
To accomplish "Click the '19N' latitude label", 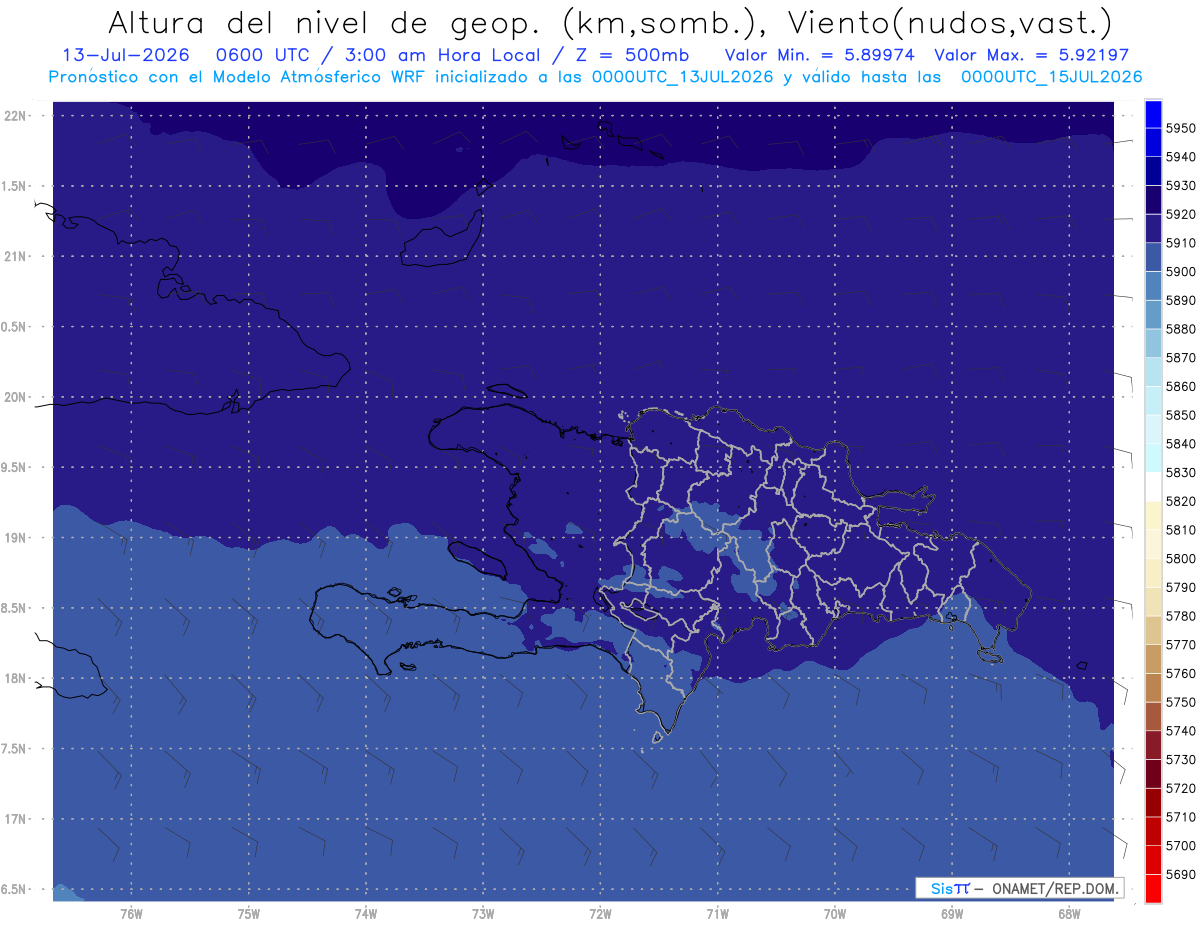I will [x=17, y=538].
